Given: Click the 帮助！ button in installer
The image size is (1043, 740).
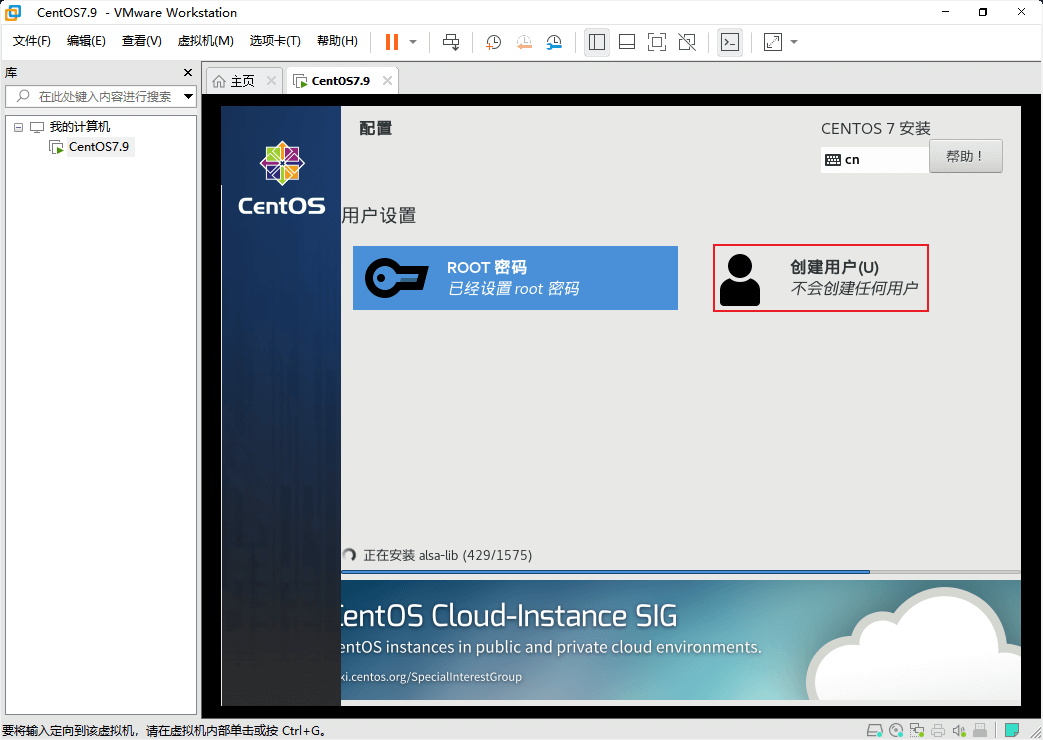Looking at the screenshot, I should [x=965, y=156].
